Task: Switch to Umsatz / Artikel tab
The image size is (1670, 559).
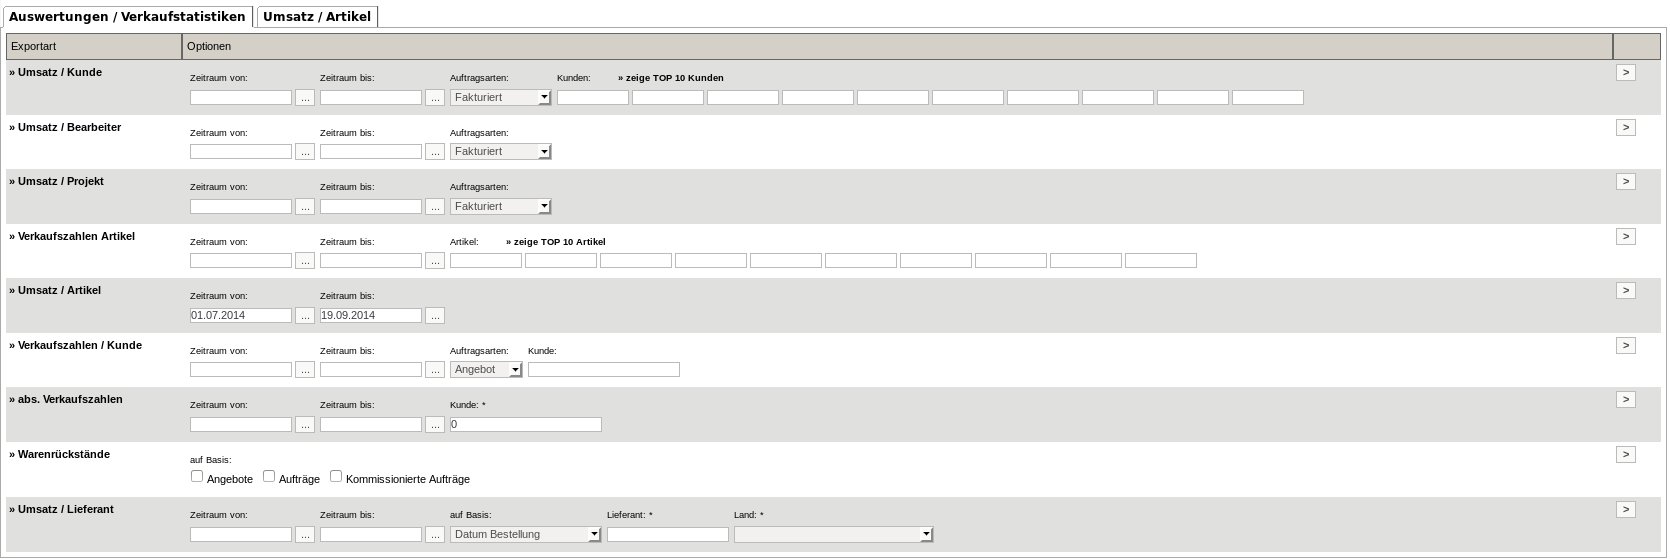Action: [317, 16]
